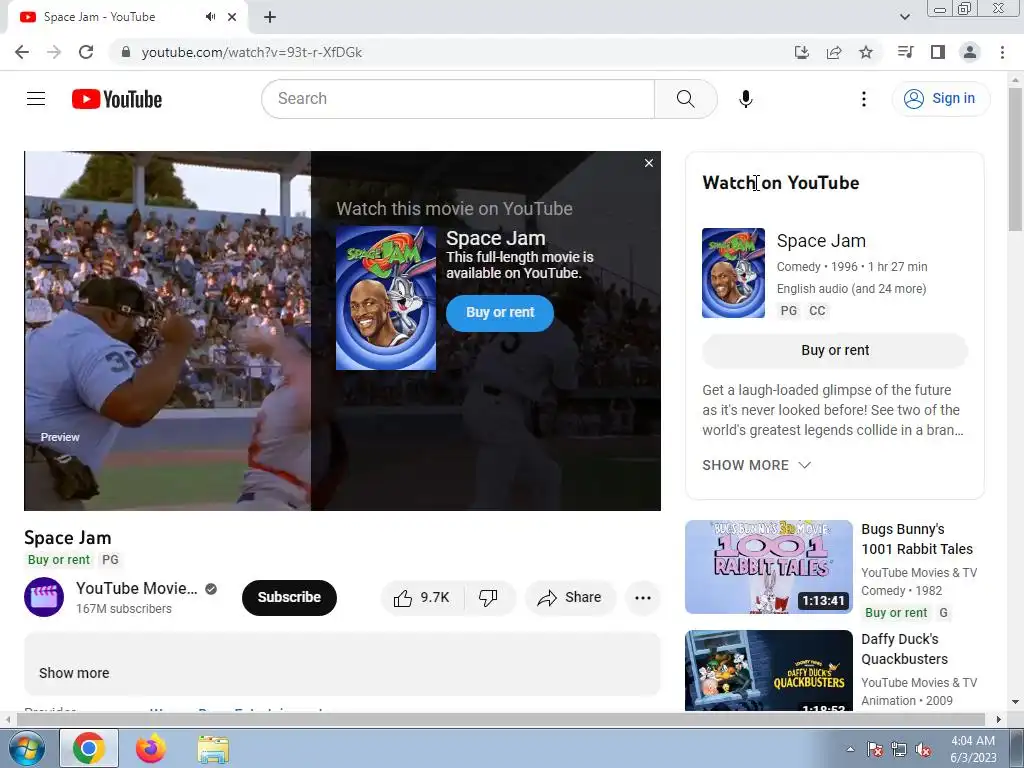Click the Daffy Duck's Quackbusters thumbnail

[769, 670]
